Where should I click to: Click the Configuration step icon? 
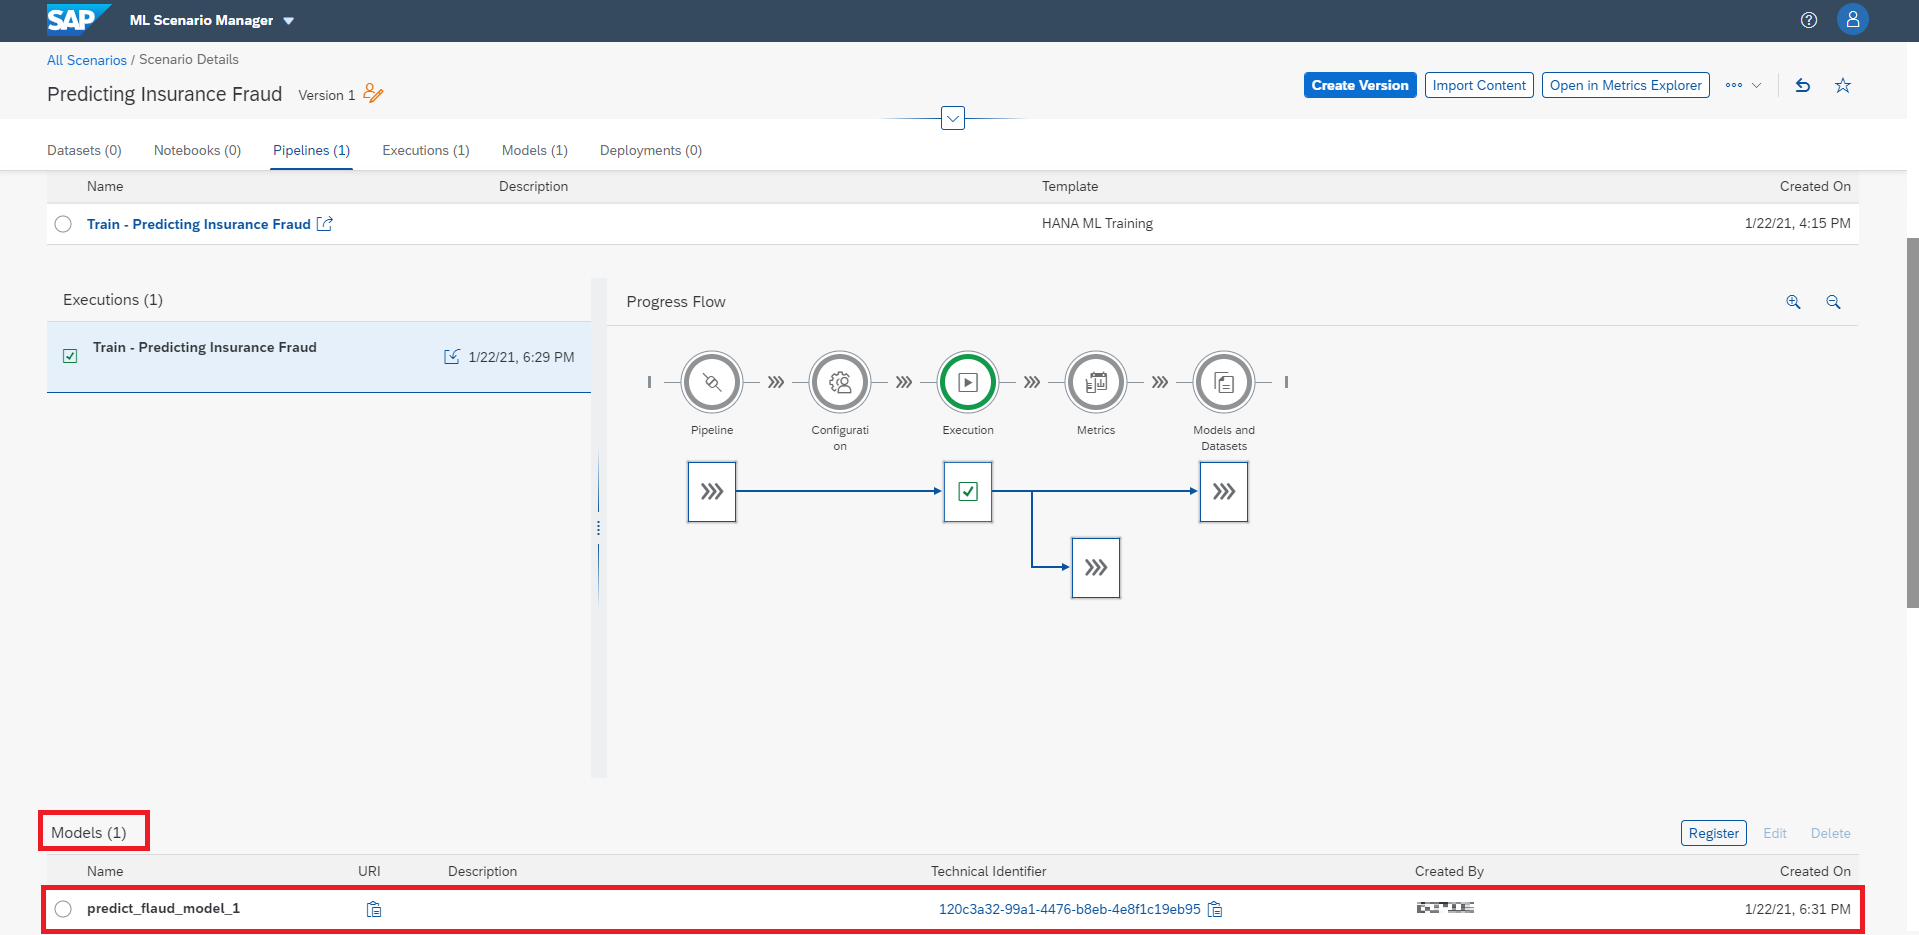tap(839, 382)
